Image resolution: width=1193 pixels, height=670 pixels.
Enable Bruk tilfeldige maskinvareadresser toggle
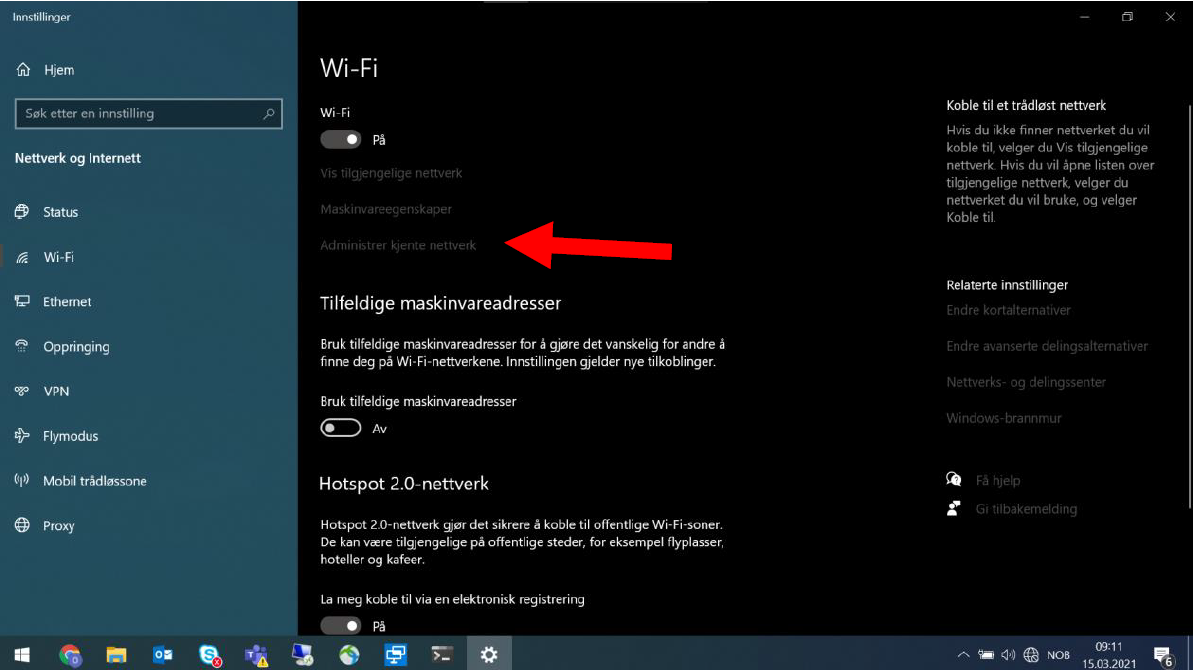click(341, 428)
